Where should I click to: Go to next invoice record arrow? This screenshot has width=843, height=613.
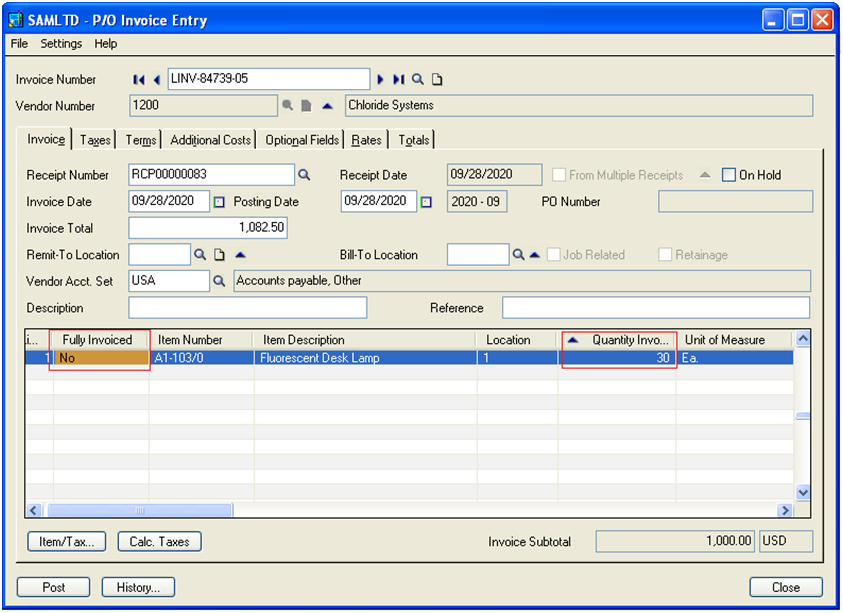[380, 80]
